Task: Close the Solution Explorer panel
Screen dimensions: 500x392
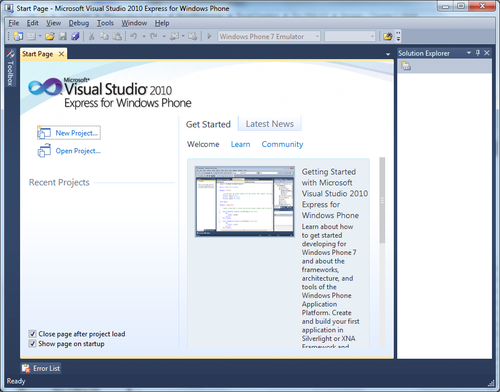Action: (487, 53)
